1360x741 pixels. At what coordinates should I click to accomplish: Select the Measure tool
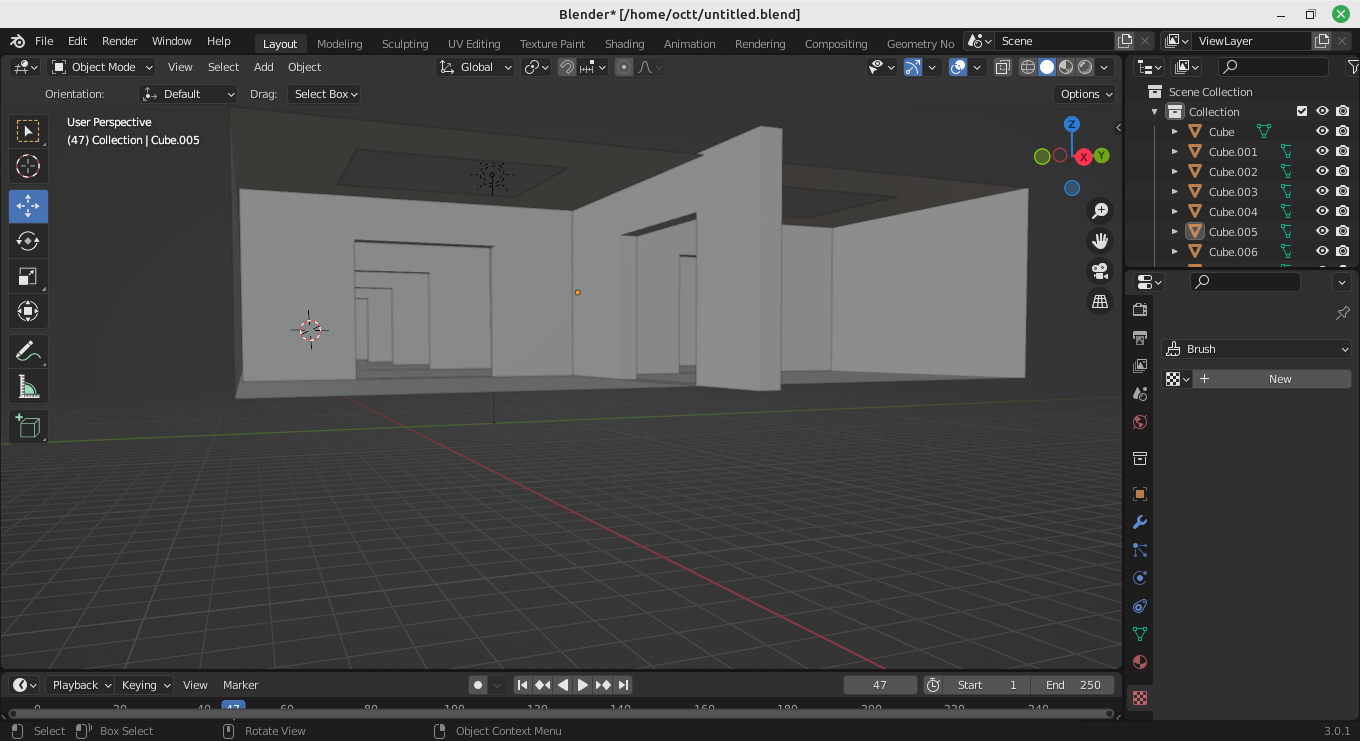coord(28,386)
